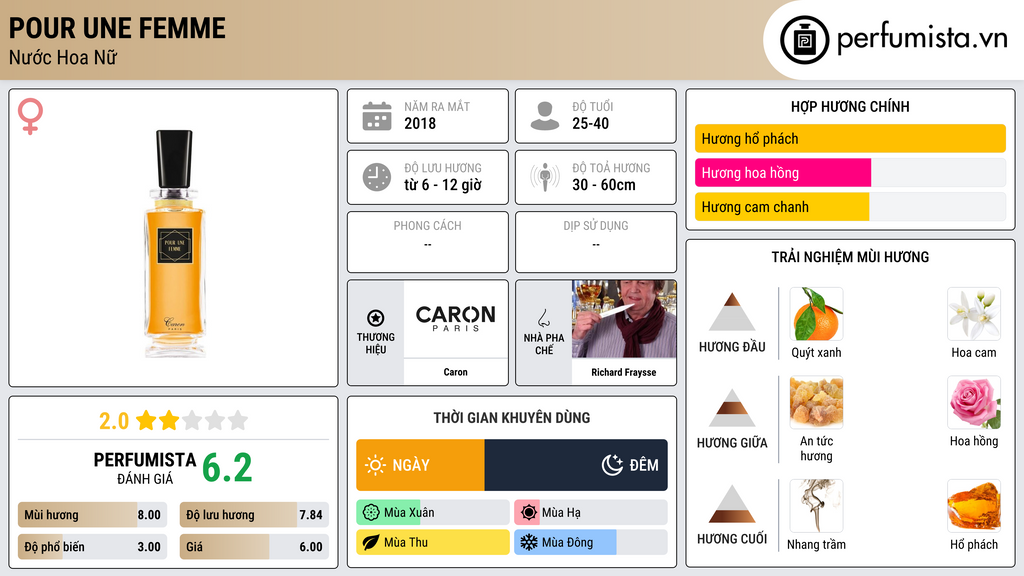Screen dimensions: 1024x576
Task: Click the Hương hổ phách accord bar
Action: point(850,138)
